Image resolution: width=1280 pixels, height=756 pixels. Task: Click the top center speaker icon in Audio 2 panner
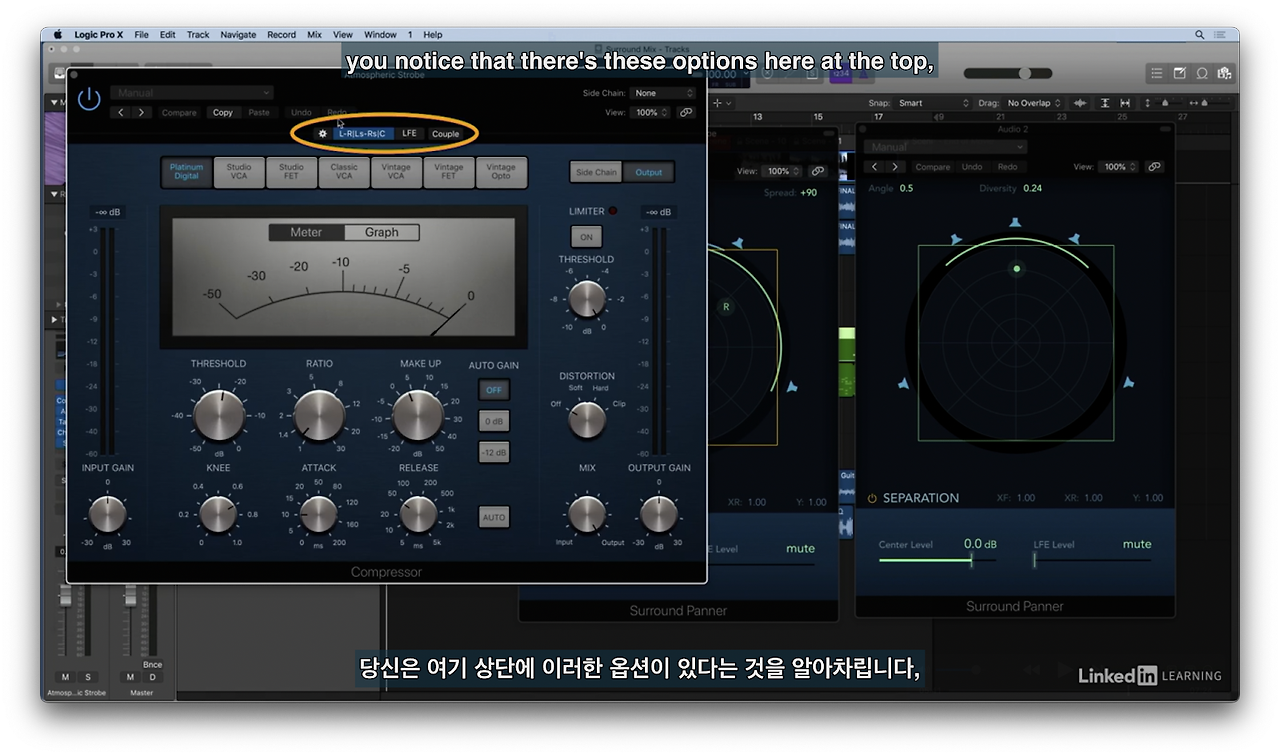(1015, 222)
